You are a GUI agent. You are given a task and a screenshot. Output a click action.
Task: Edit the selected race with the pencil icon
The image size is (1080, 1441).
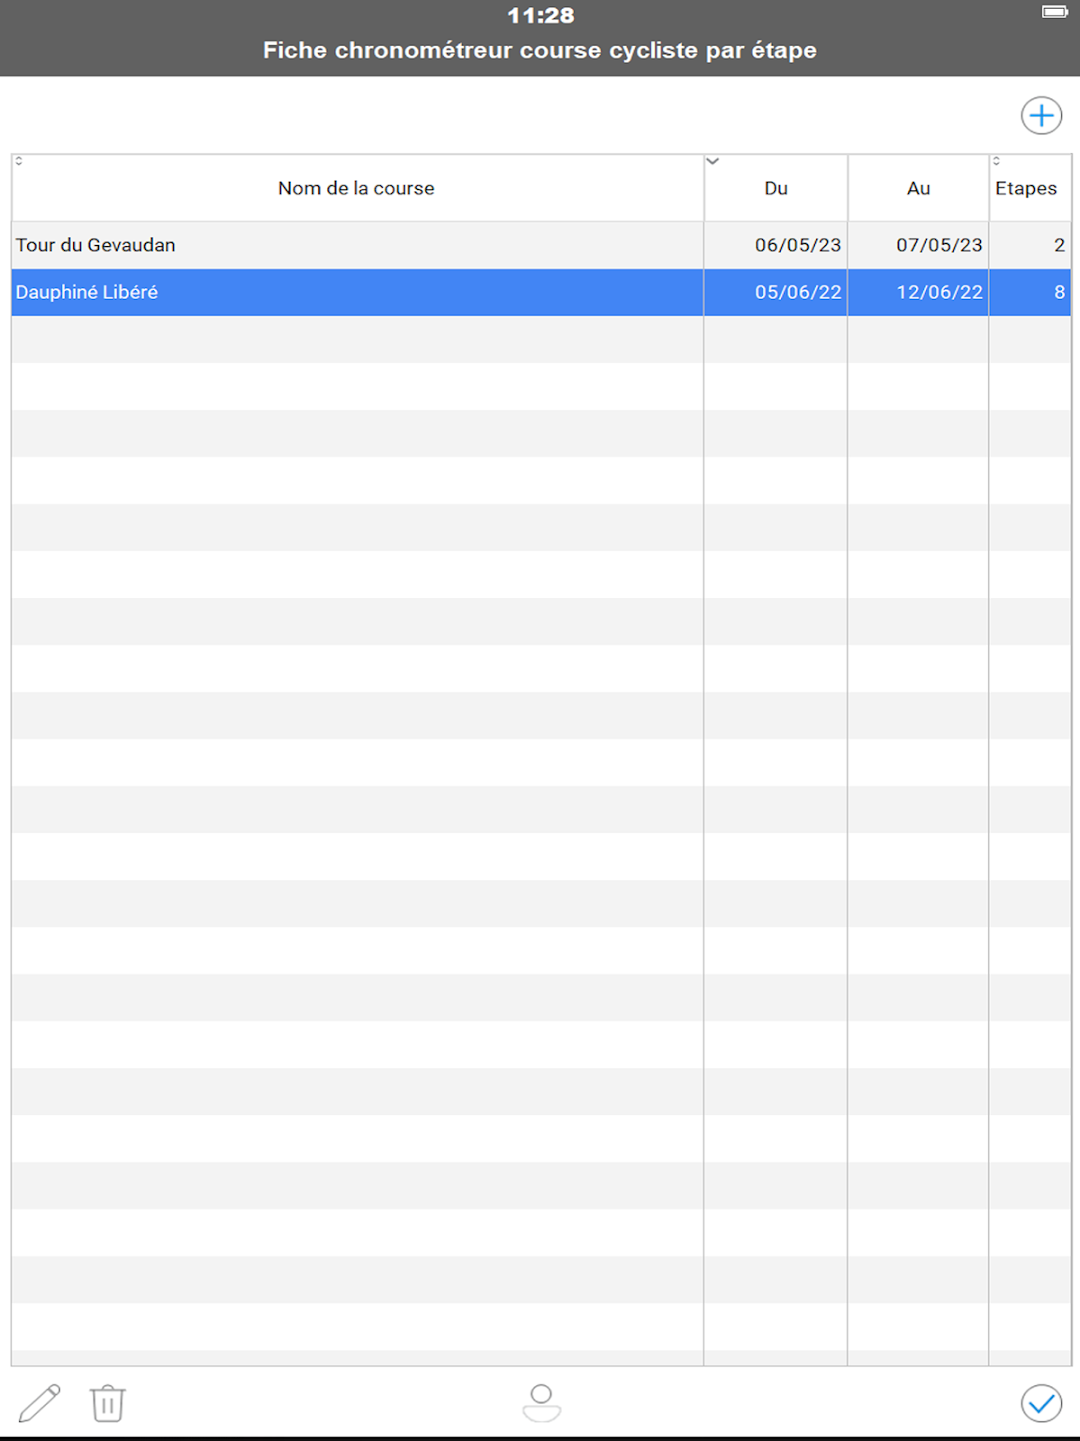[40, 1403]
